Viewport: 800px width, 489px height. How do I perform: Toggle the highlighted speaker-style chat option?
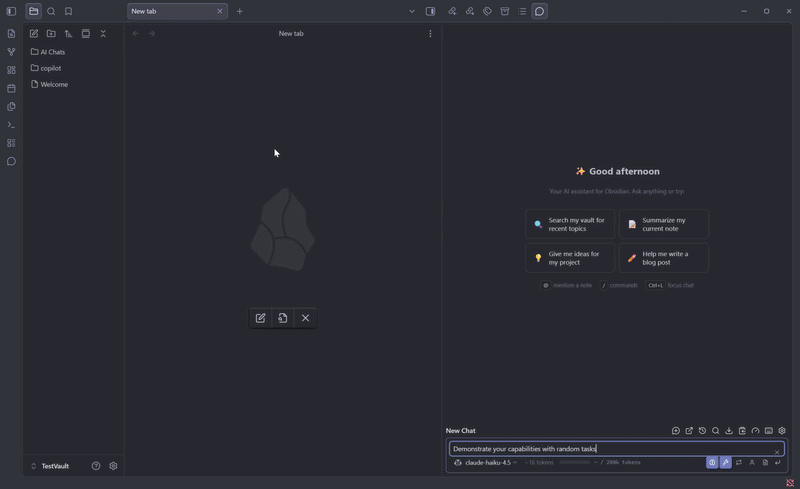(x=712, y=462)
